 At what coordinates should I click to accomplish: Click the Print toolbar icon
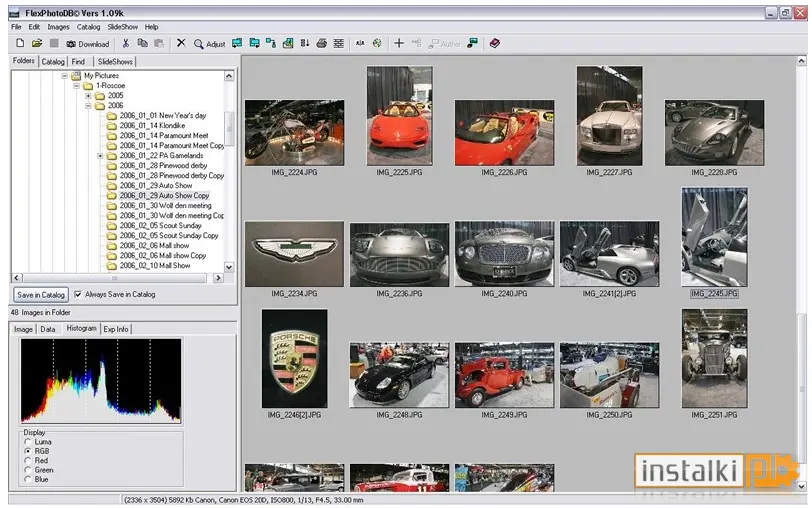[322, 43]
